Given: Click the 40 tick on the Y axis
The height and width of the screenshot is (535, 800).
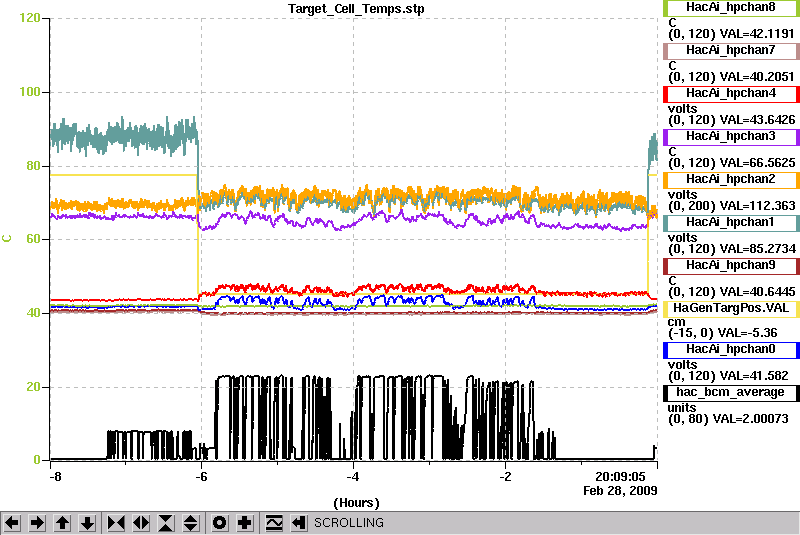Looking at the screenshot, I should 33,313.
